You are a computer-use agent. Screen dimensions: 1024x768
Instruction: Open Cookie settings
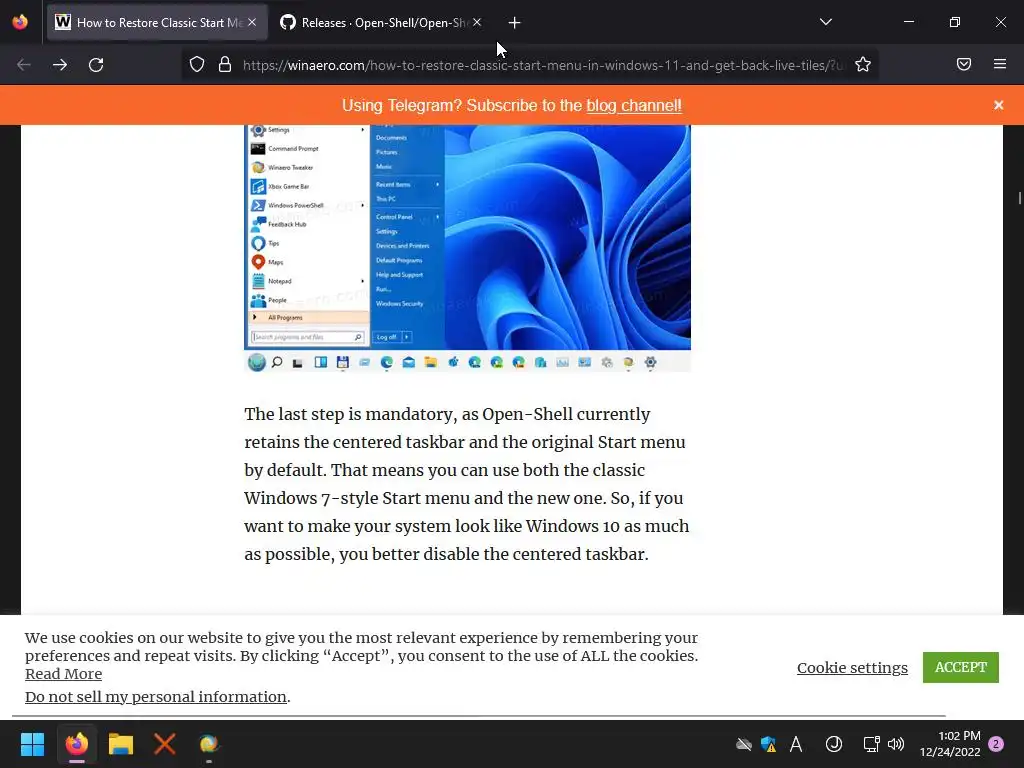click(852, 667)
